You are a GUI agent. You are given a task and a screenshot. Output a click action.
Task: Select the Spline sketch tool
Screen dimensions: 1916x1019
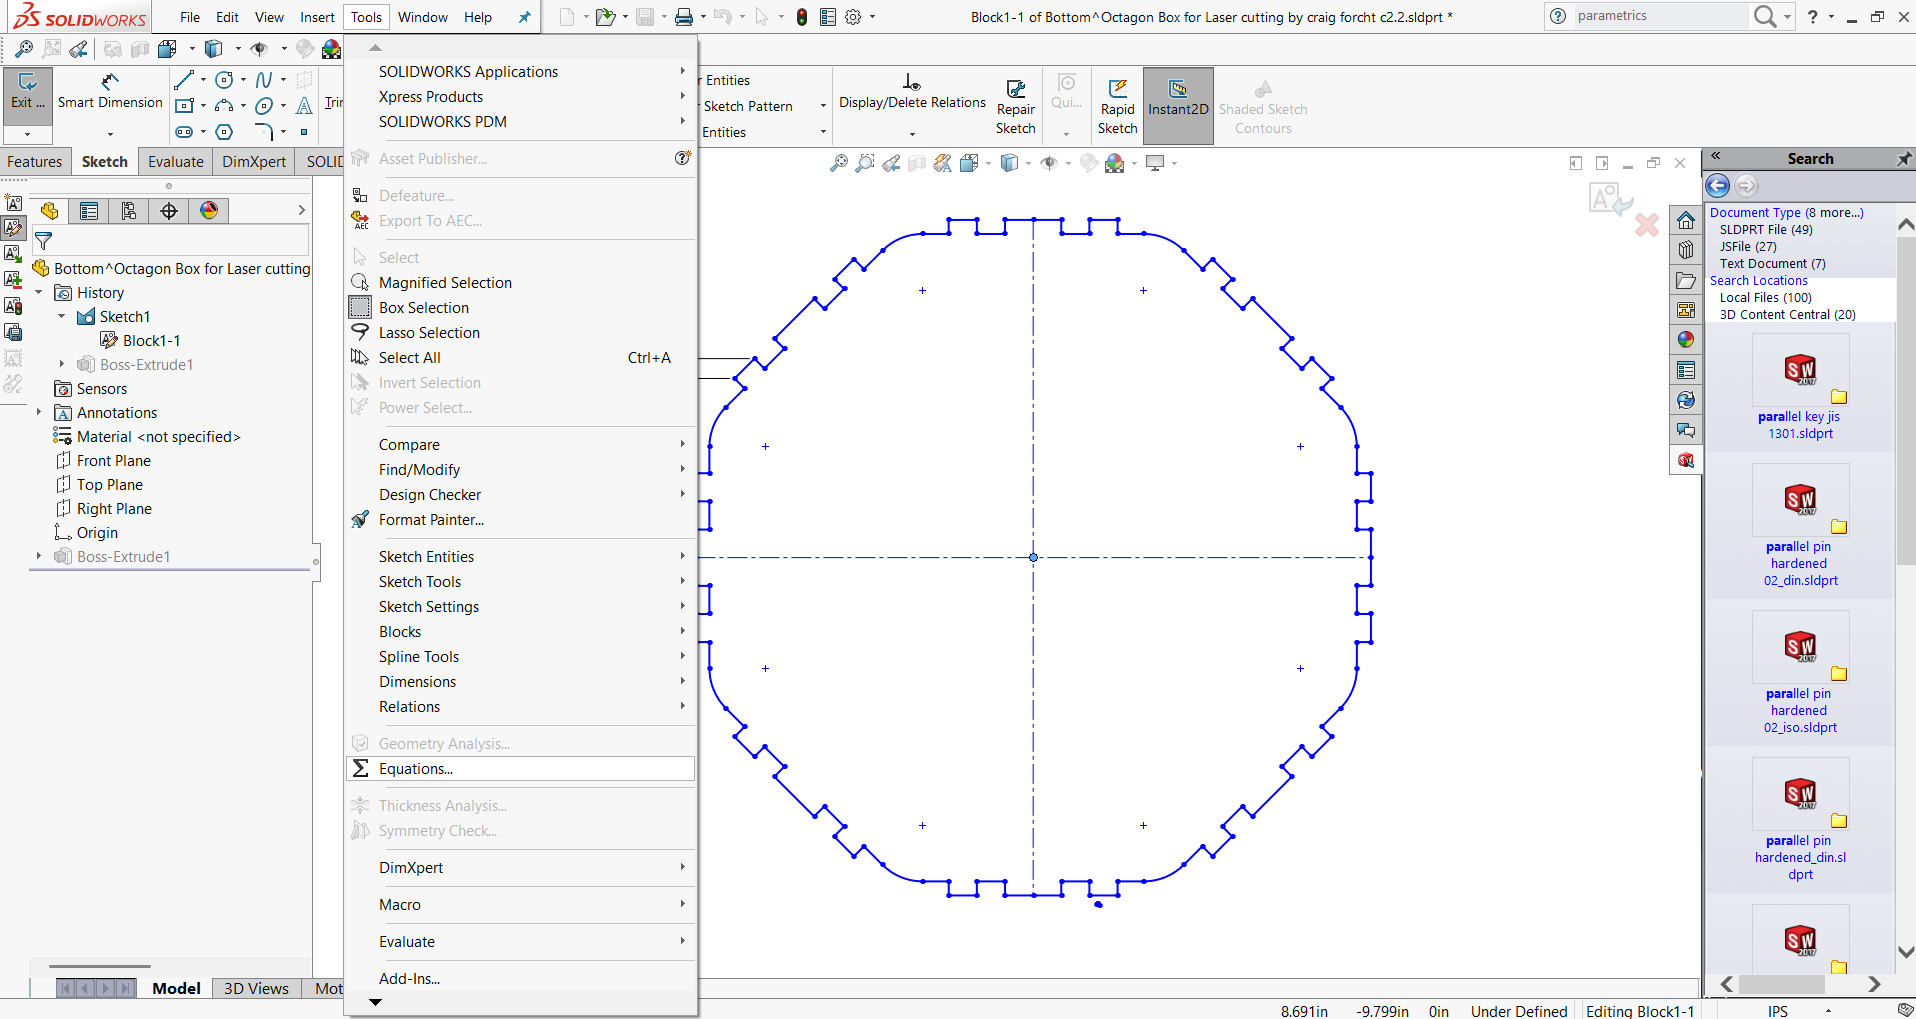click(264, 80)
